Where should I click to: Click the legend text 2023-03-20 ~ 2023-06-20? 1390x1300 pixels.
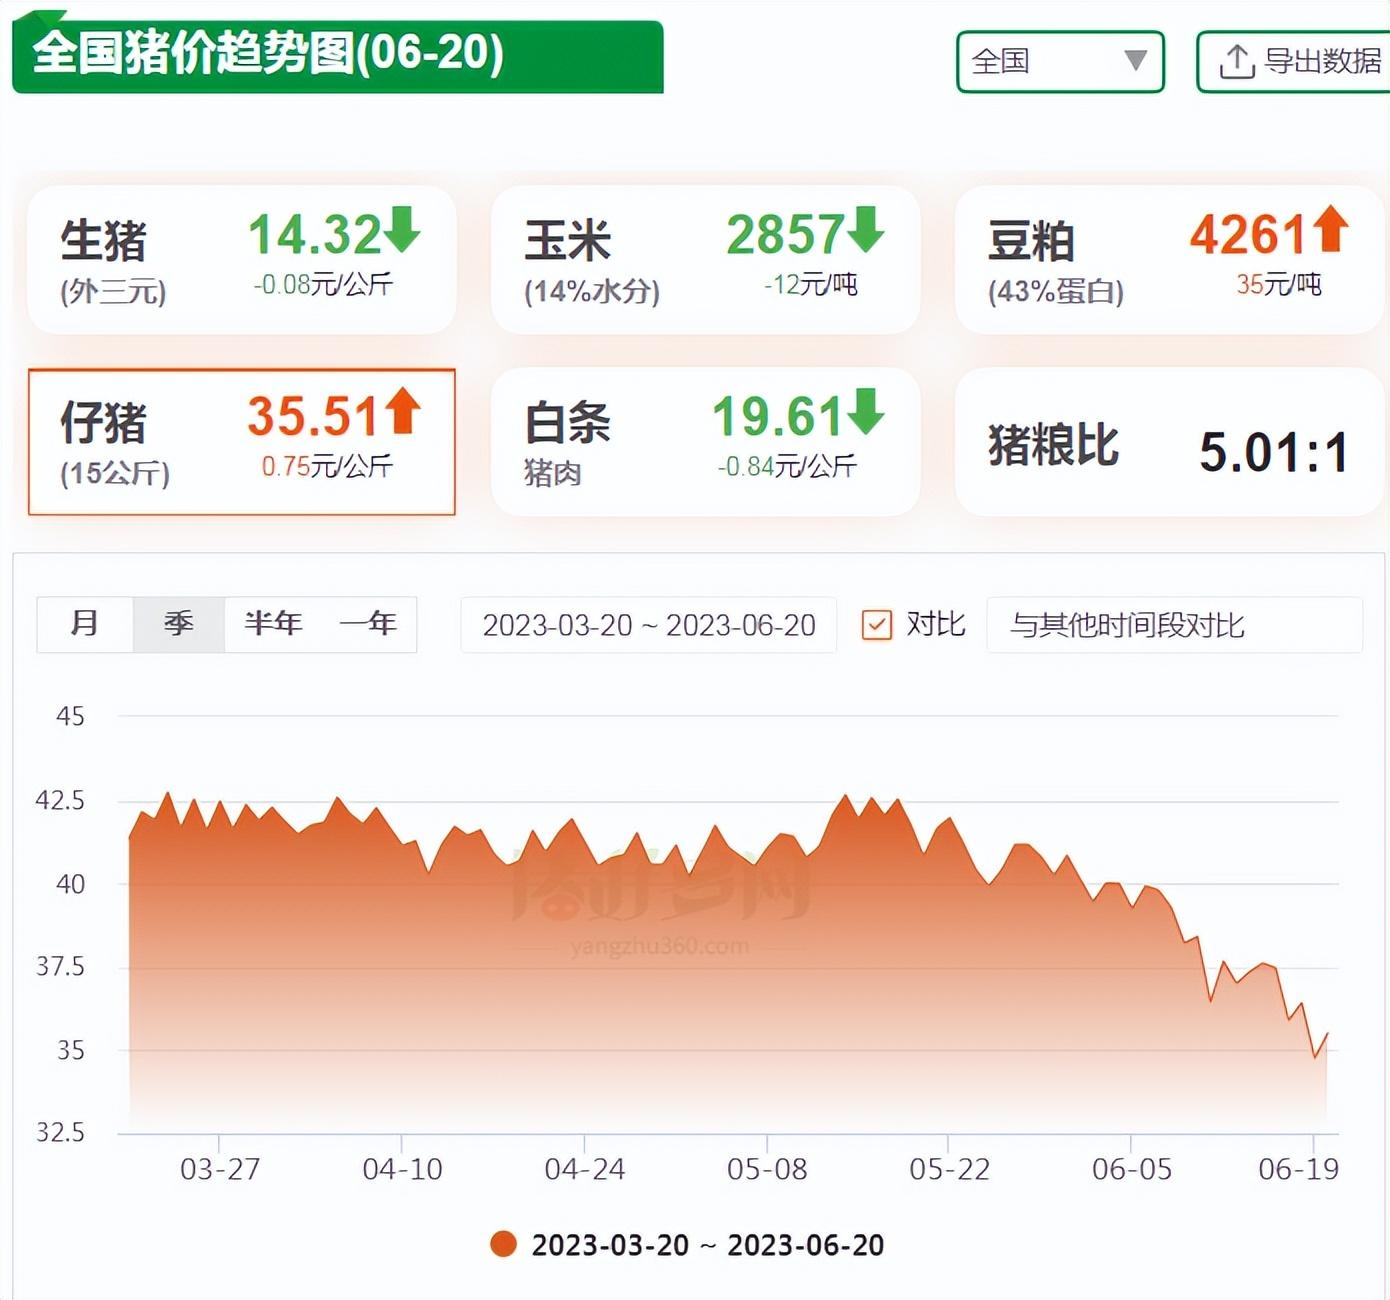pyautogui.click(x=708, y=1245)
